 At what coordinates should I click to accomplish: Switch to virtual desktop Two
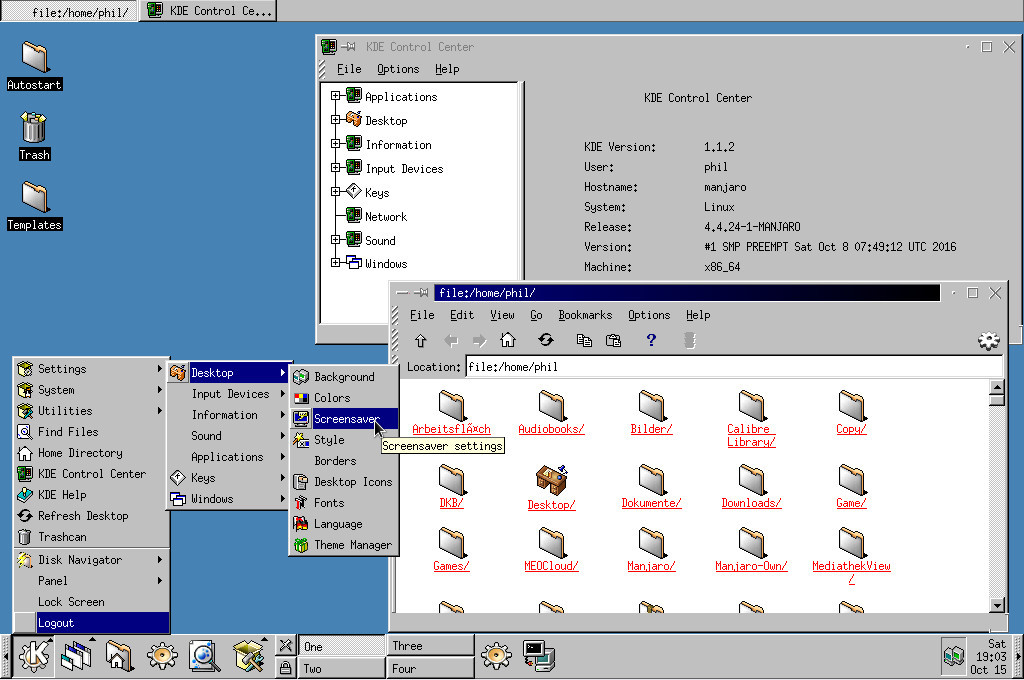(342, 668)
